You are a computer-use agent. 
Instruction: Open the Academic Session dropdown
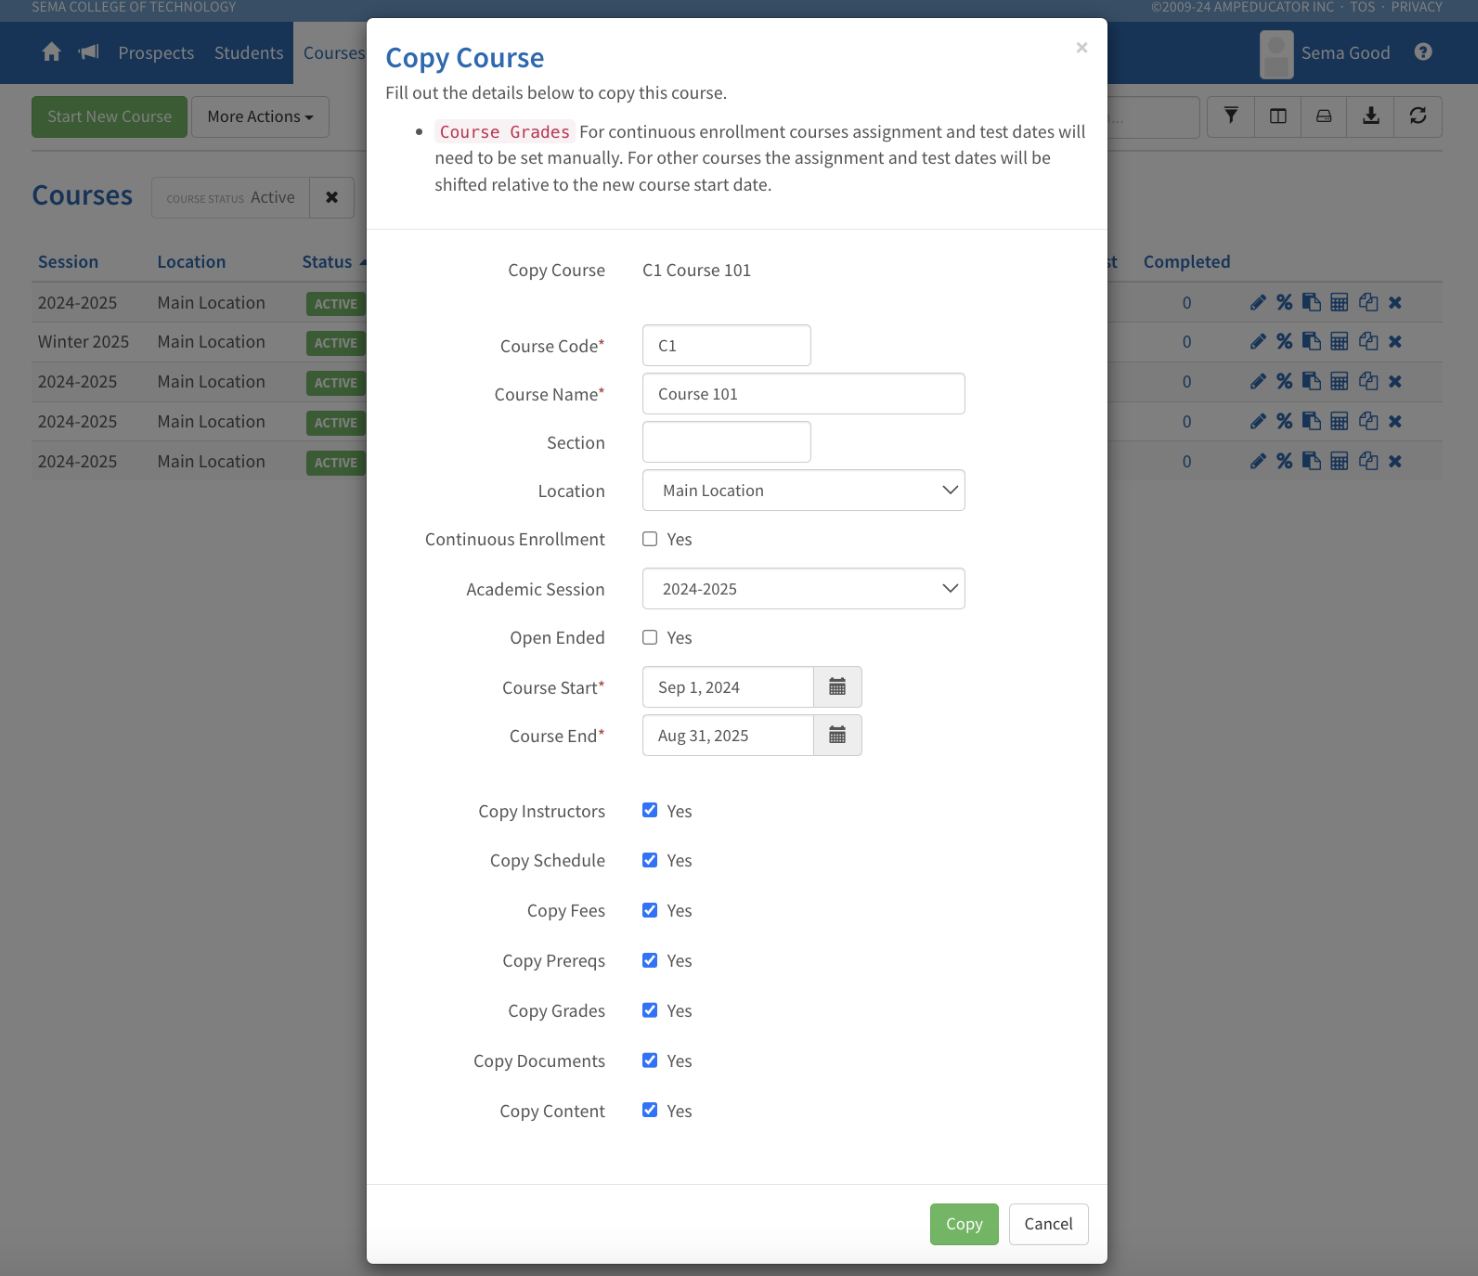pos(803,589)
